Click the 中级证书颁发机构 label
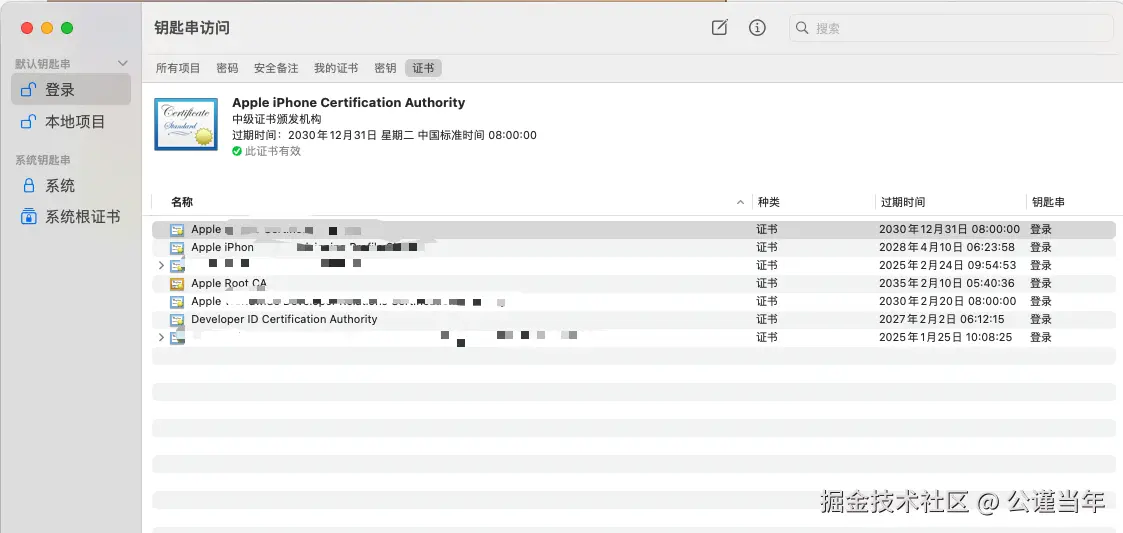 coord(276,119)
